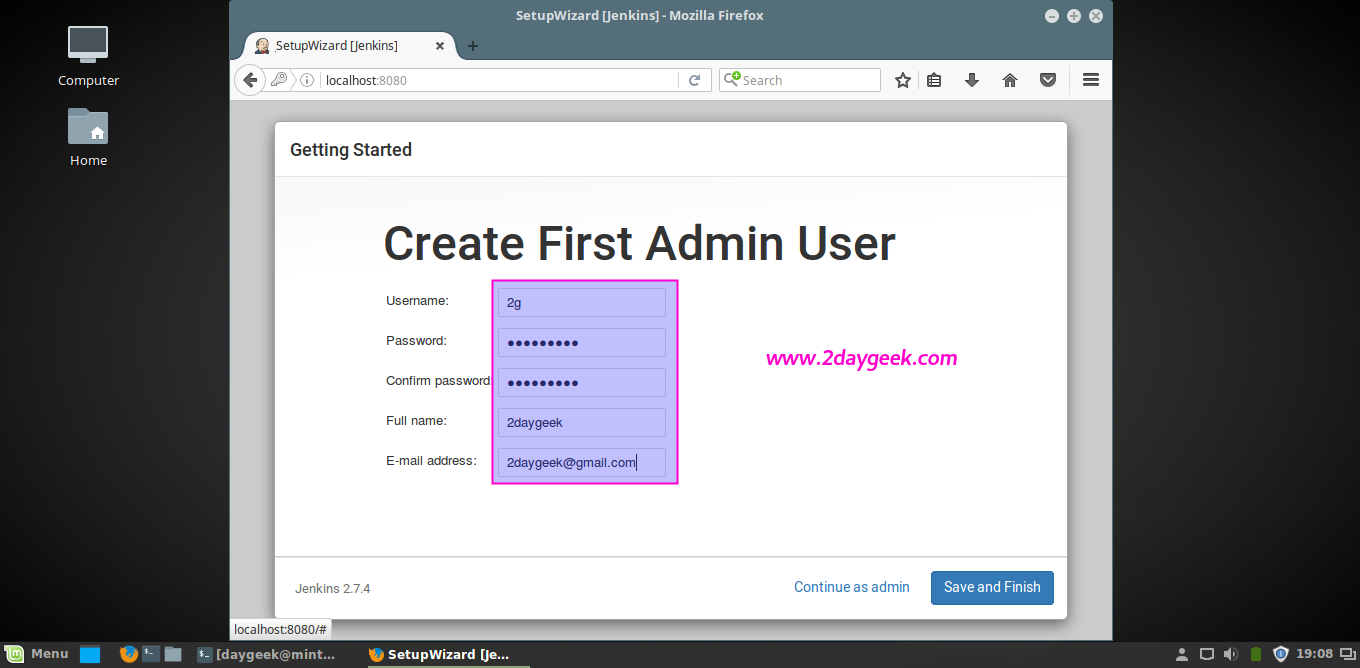Open the Linux Mint Menu button

pos(38,654)
